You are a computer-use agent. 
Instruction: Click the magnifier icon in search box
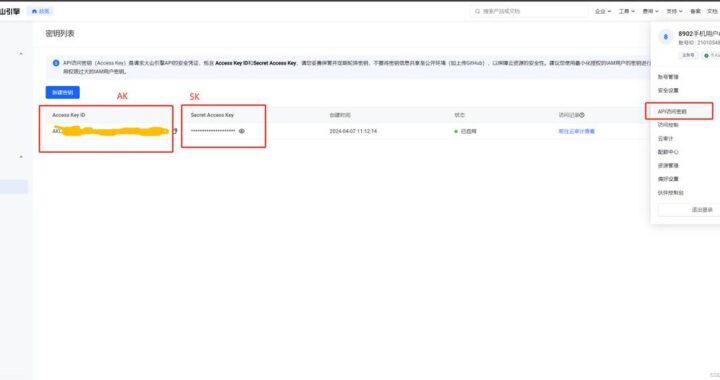(477, 11)
